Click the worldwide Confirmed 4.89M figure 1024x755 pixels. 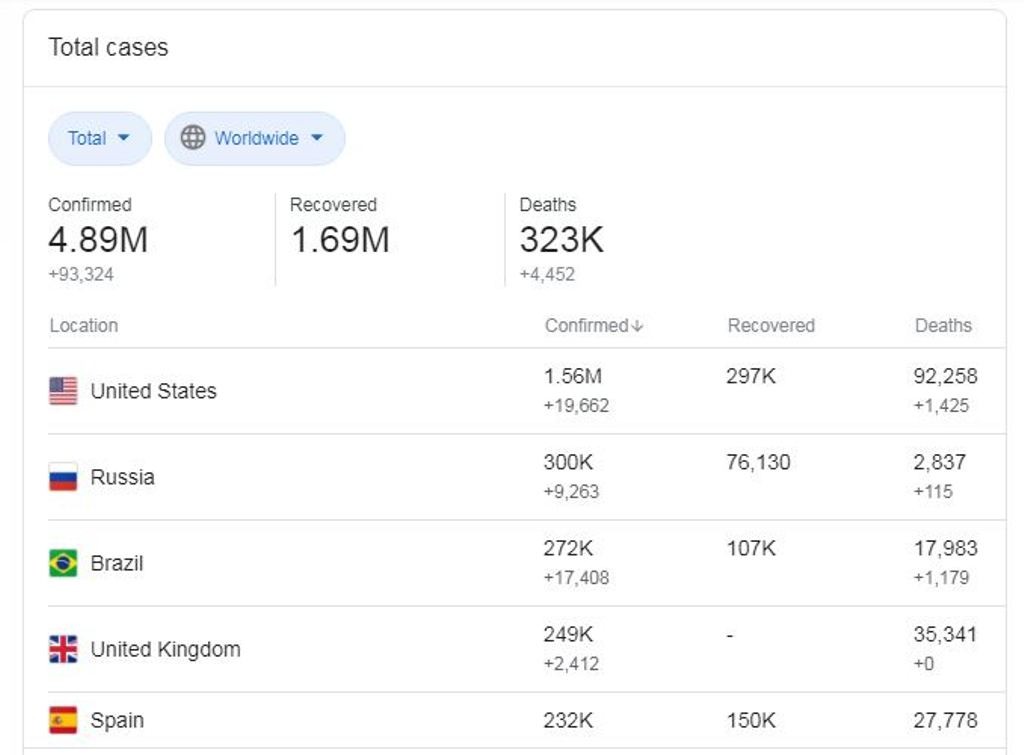tap(98, 240)
